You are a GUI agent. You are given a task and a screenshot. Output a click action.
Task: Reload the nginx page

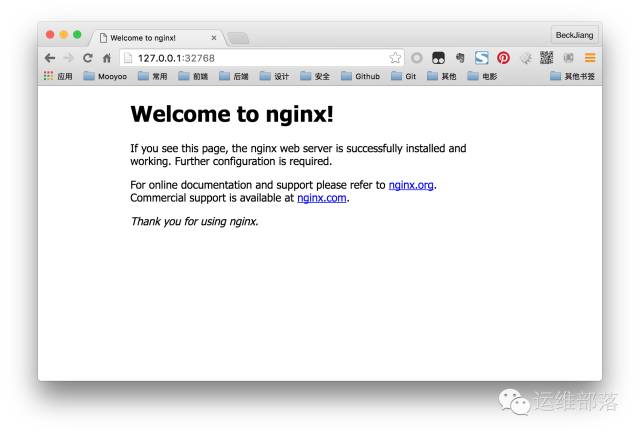87,58
